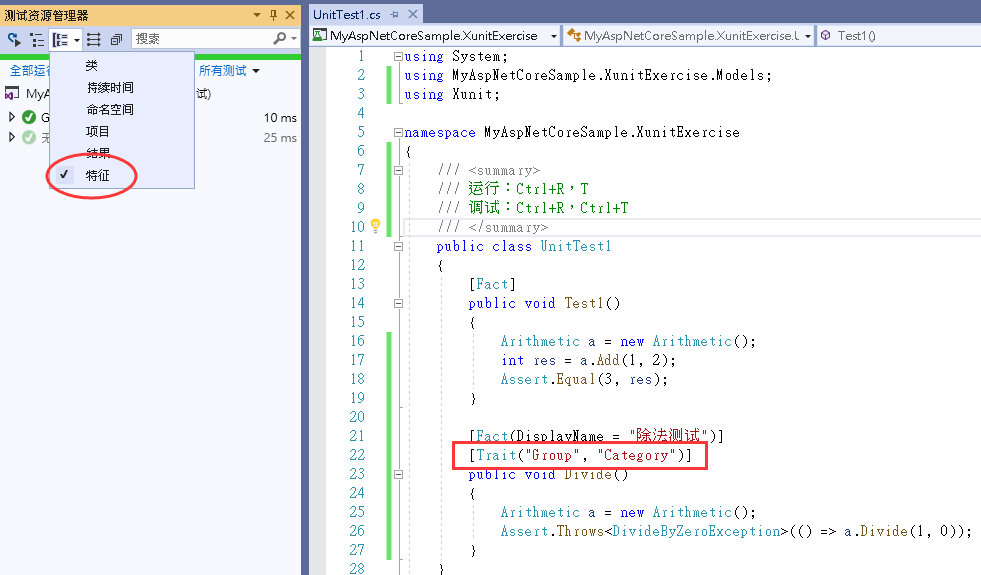Click the 全部运行 run all link
This screenshot has width=981, height=575.
(x=29, y=71)
